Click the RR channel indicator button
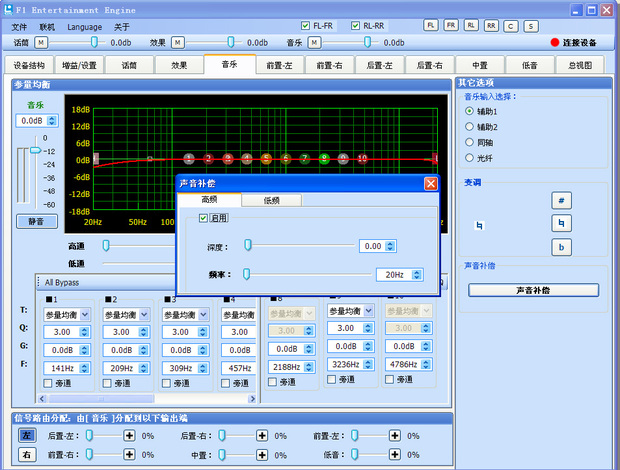Screen dimensions: 620x470 pos(490,25)
